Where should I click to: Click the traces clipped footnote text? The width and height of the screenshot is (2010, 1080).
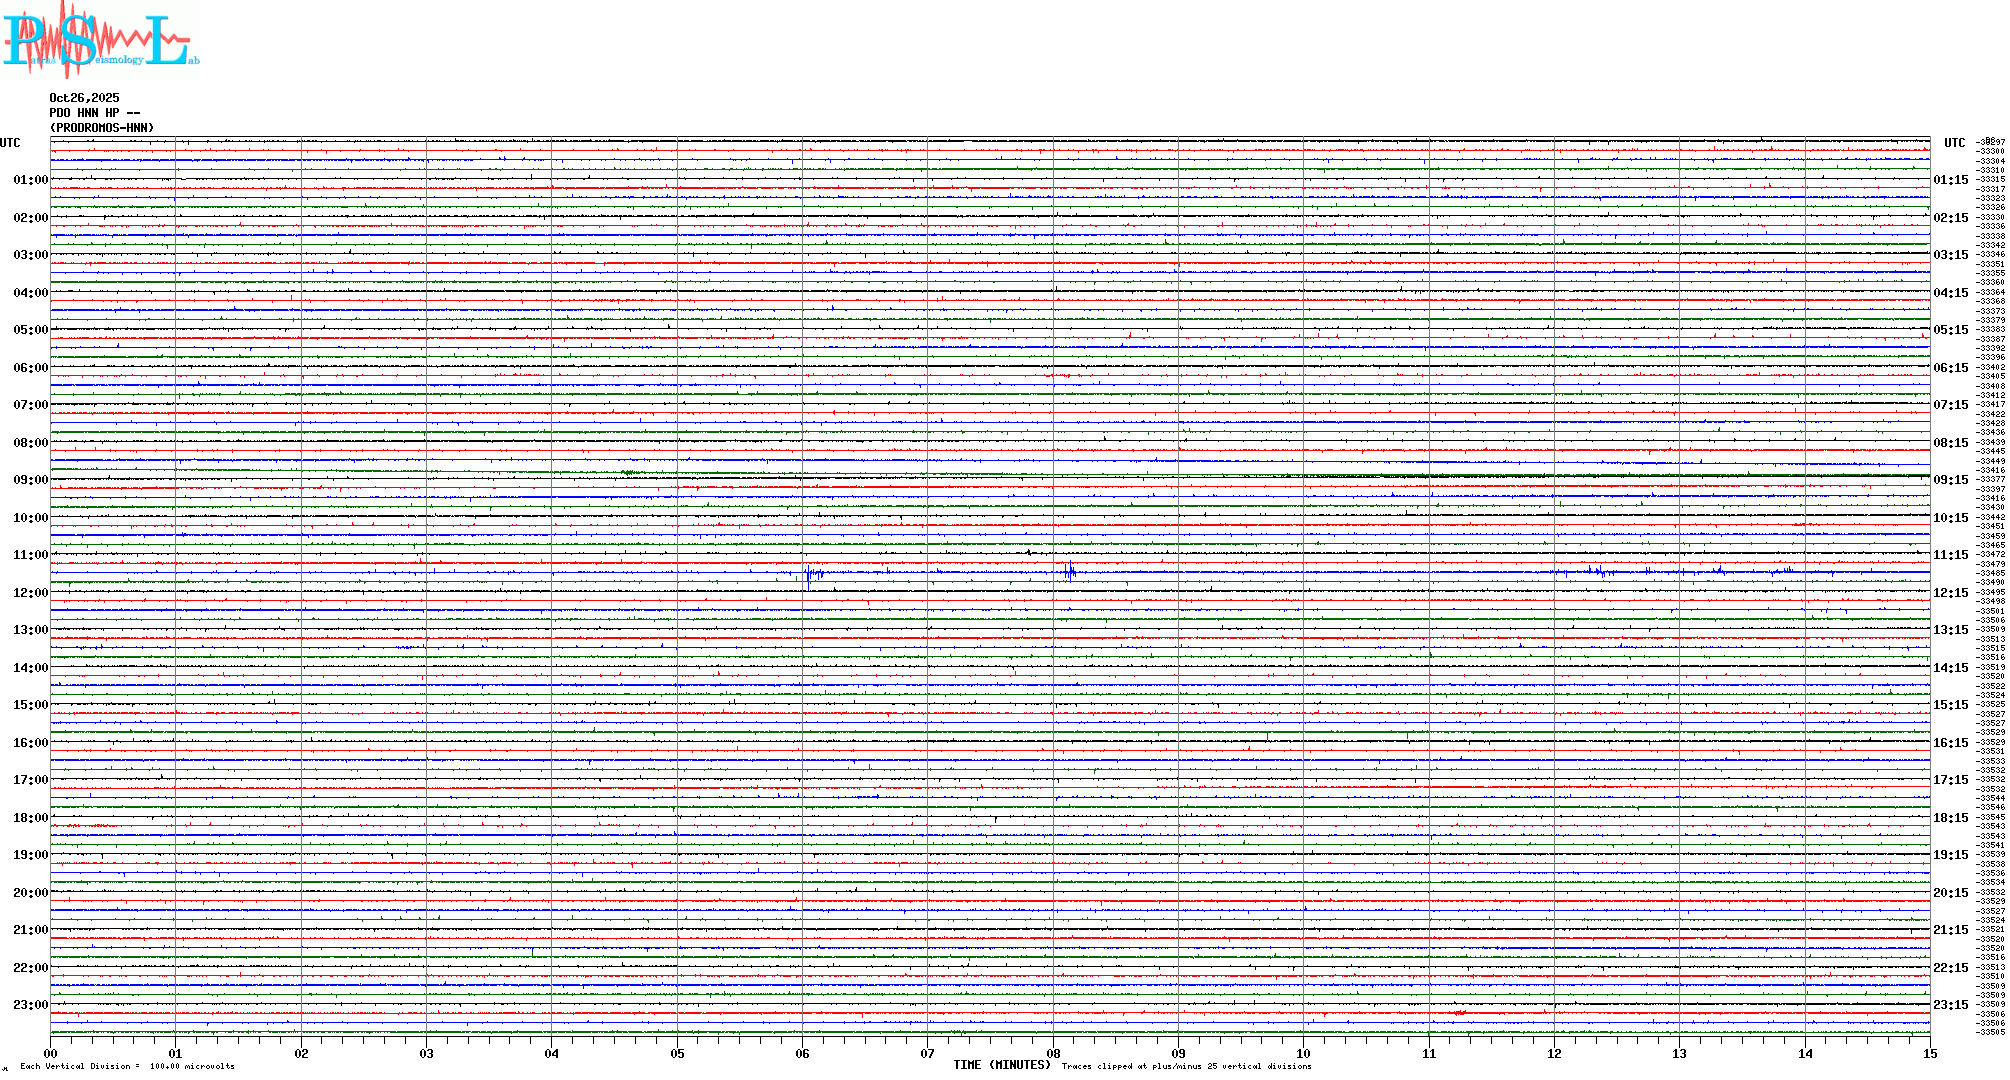coord(1186,1066)
